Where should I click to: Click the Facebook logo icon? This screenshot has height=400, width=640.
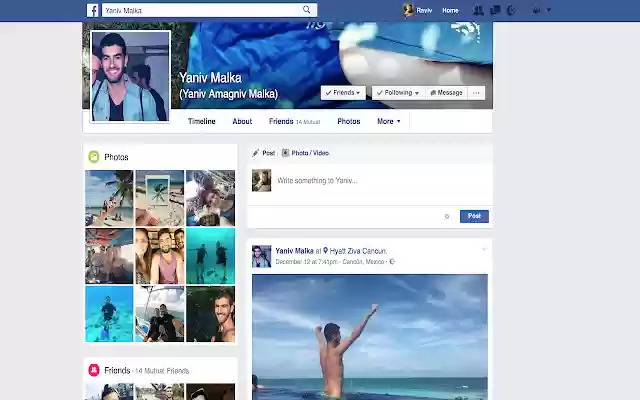pyautogui.click(x=93, y=11)
